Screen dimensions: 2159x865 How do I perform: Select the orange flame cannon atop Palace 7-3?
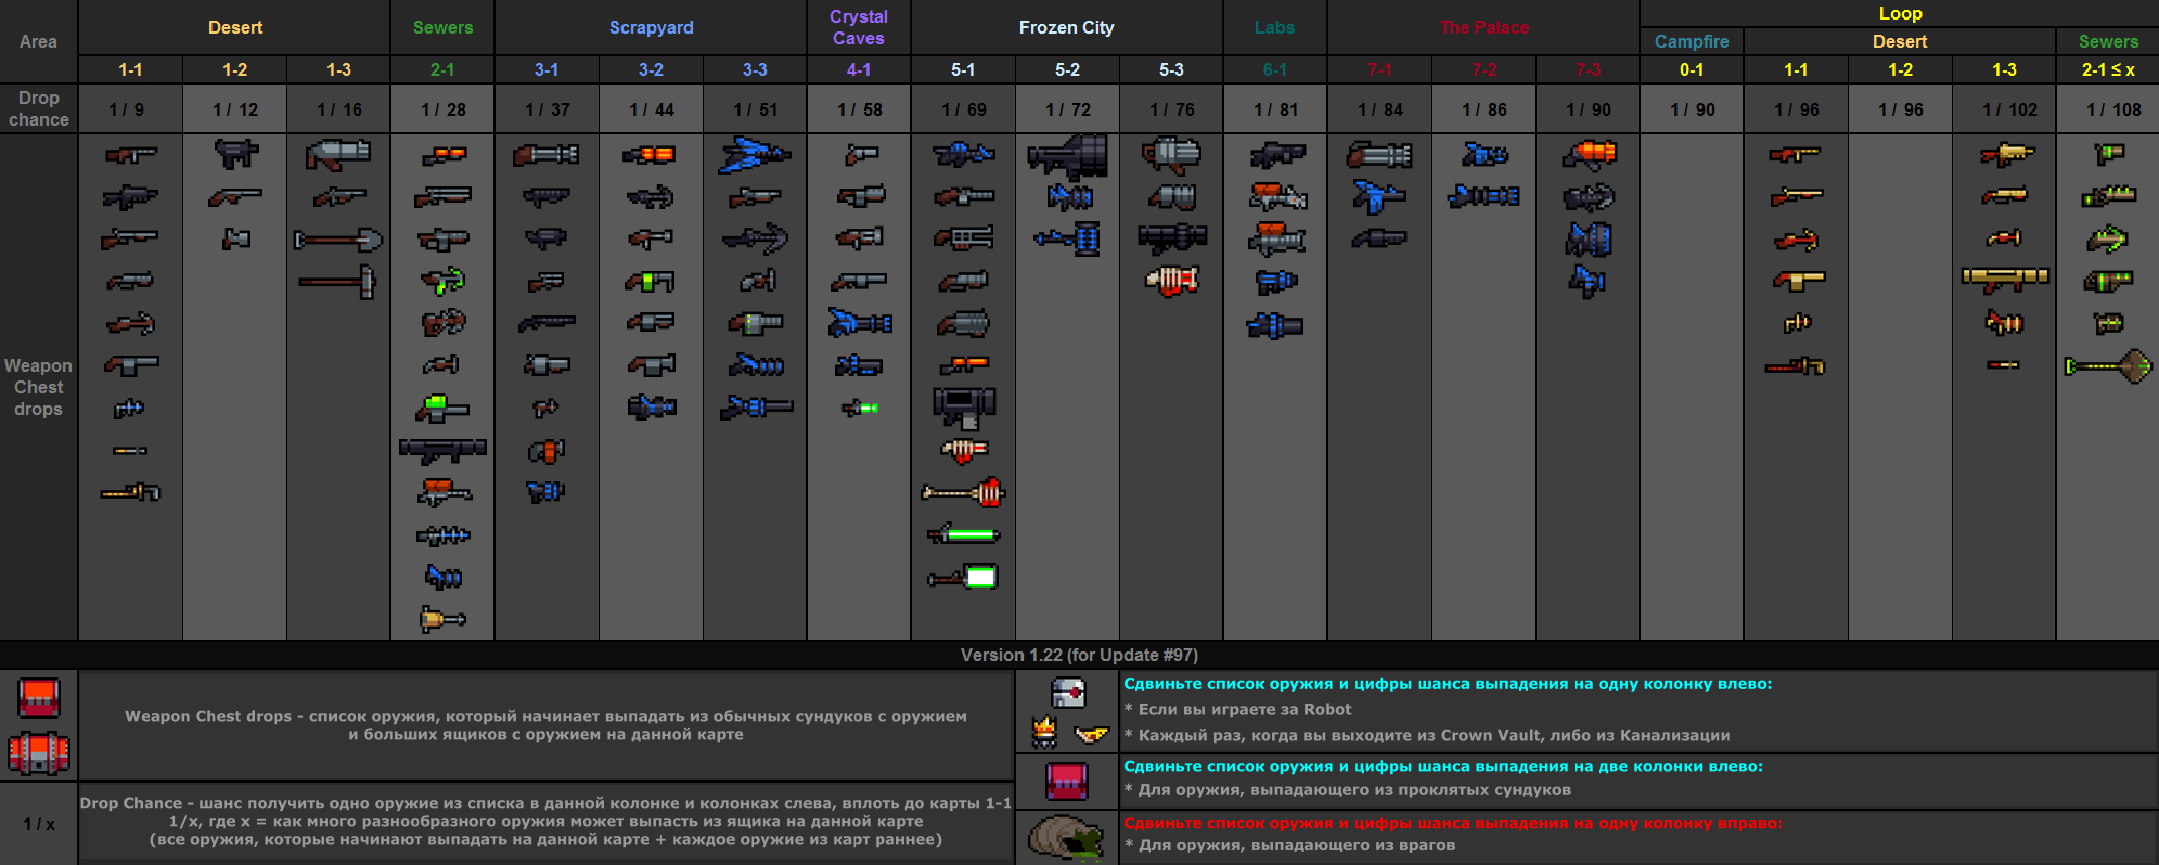click(x=1588, y=155)
